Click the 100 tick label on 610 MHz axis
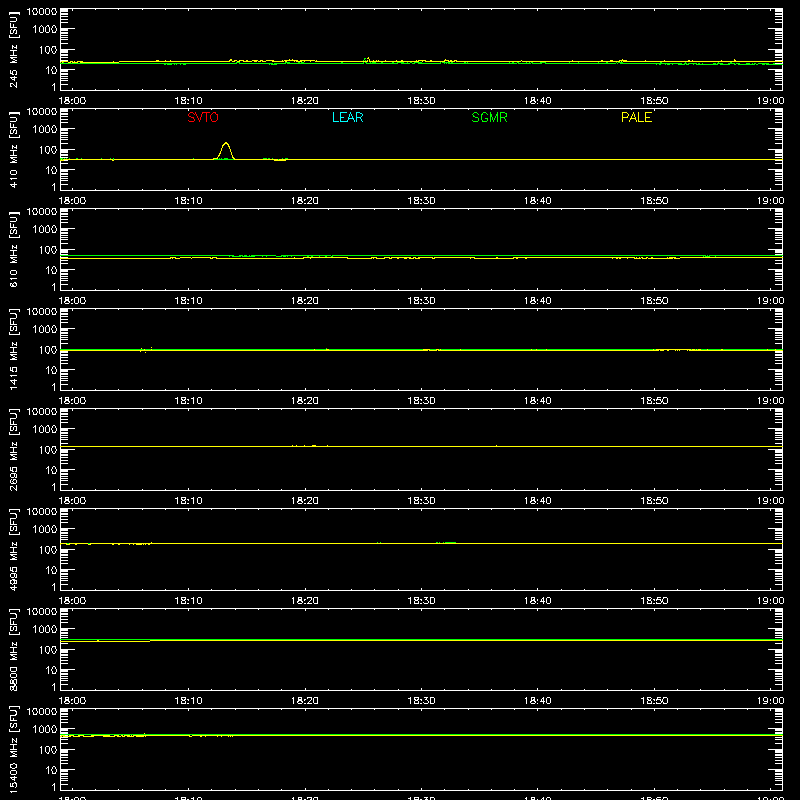Screen dimensions: 800x800 click(48, 250)
